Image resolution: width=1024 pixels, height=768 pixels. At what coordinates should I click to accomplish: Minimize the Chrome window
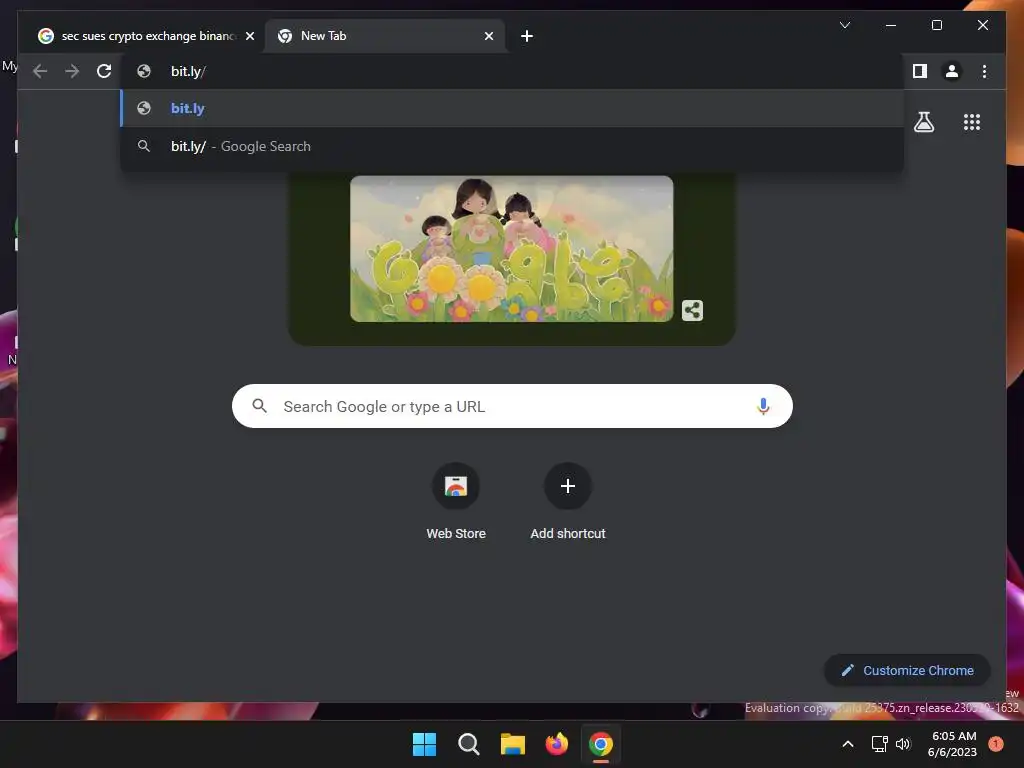[891, 25]
